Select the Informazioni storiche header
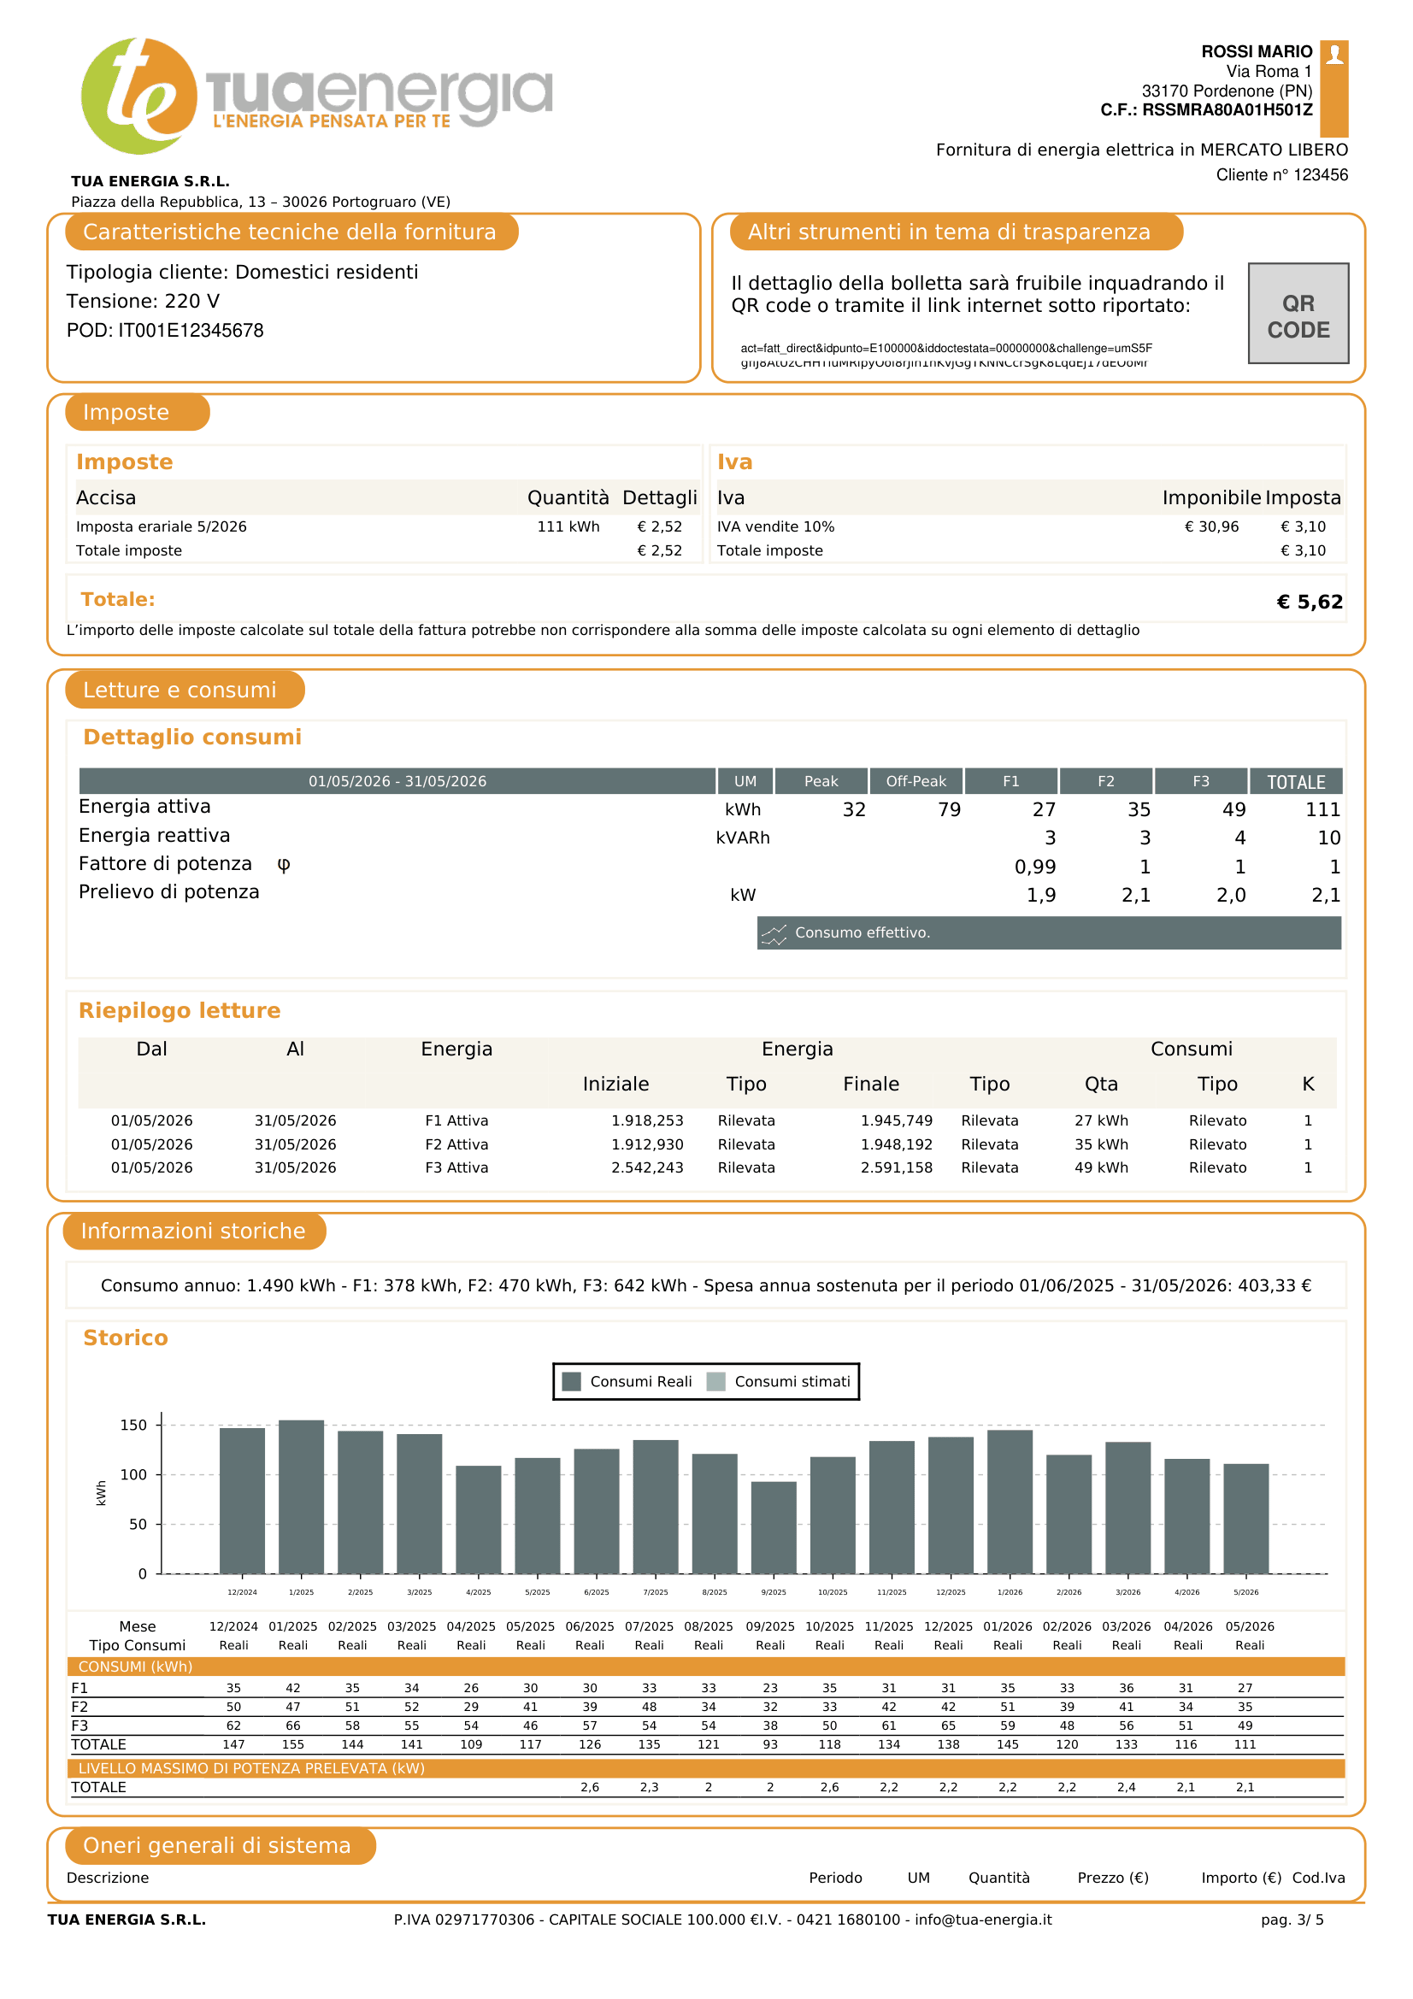Screen dimensions: 1413x1999 point(195,1231)
